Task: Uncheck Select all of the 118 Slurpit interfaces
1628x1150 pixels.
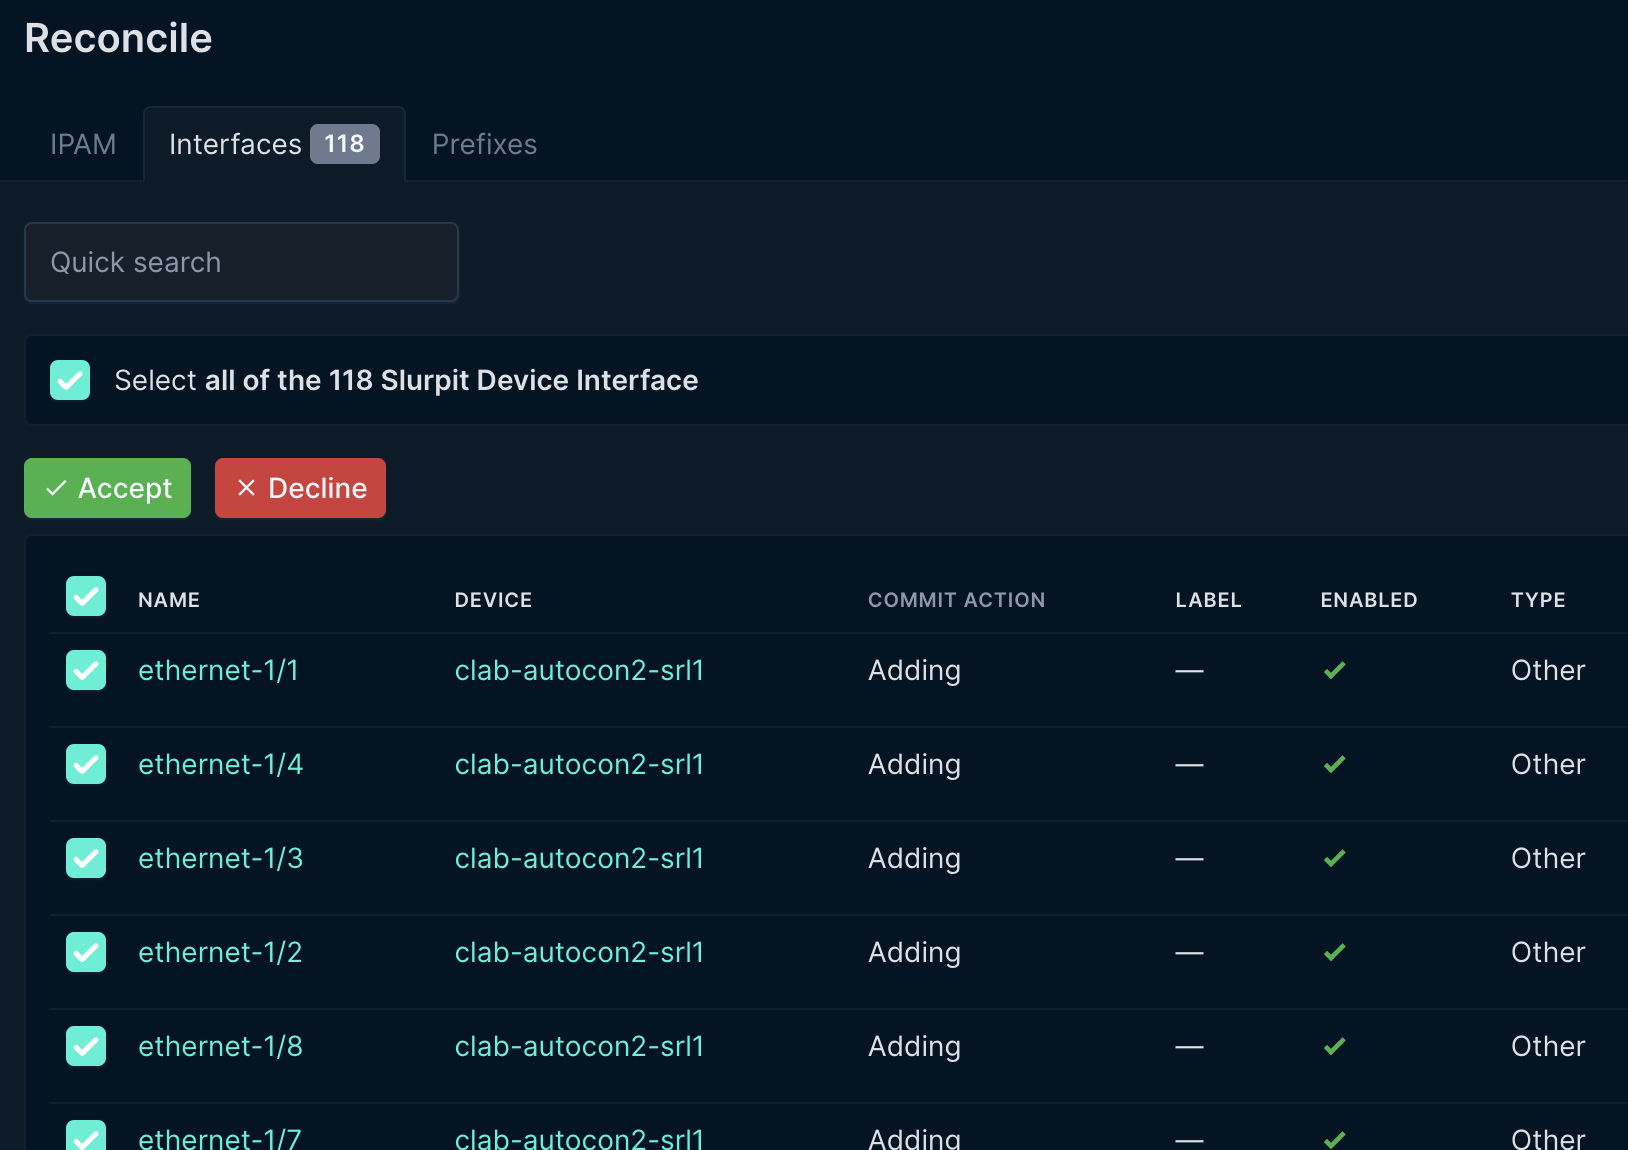Action: [x=70, y=380]
